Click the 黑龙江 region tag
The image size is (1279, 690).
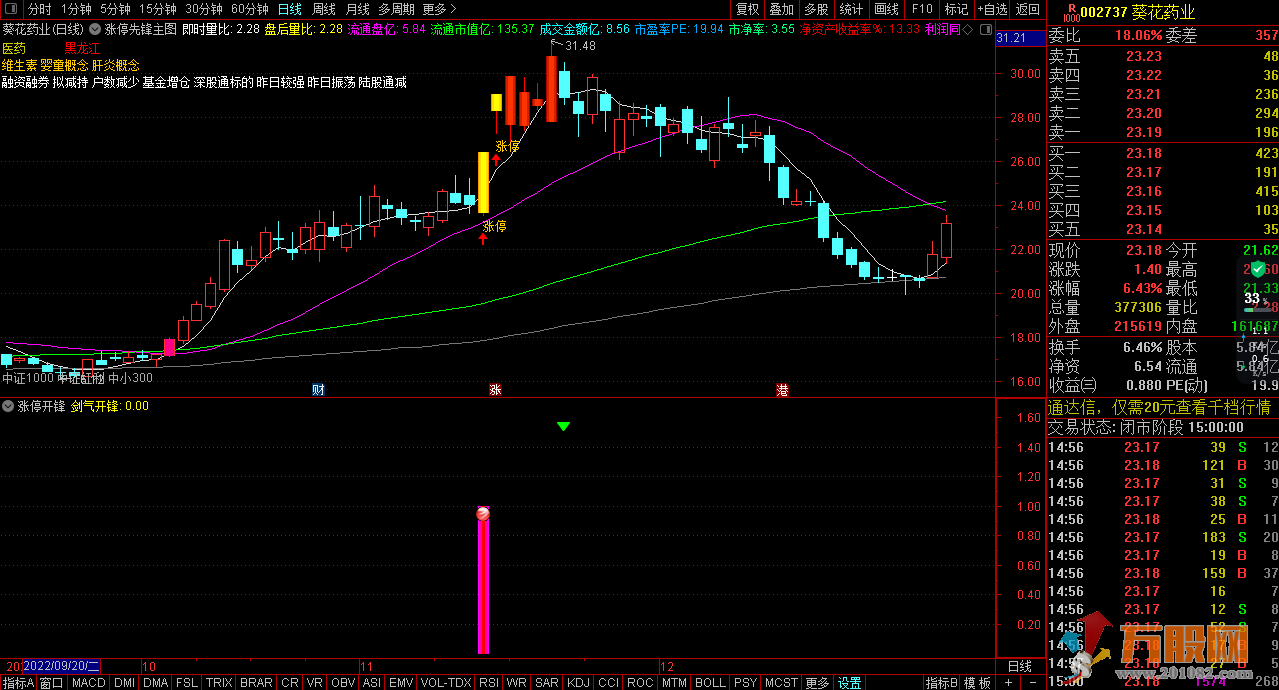pyautogui.click(x=83, y=47)
